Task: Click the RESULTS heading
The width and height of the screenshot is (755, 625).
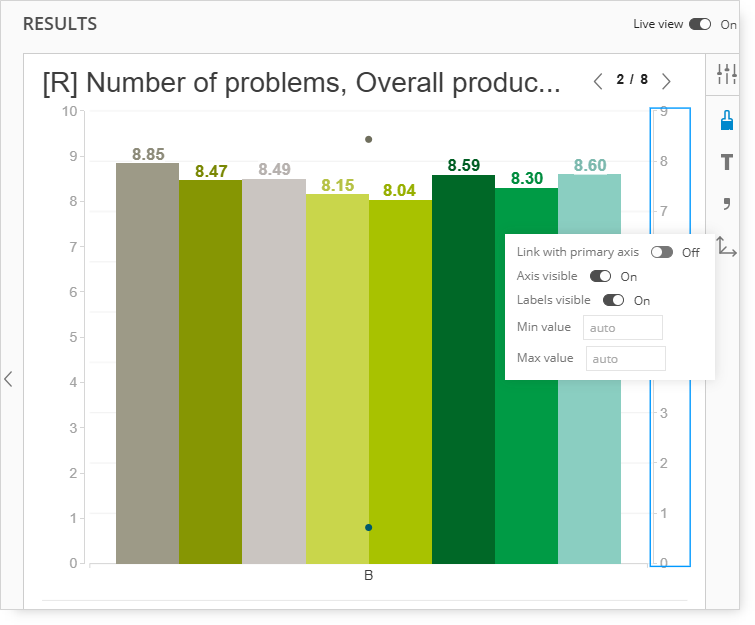Action: pyautogui.click(x=60, y=24)
